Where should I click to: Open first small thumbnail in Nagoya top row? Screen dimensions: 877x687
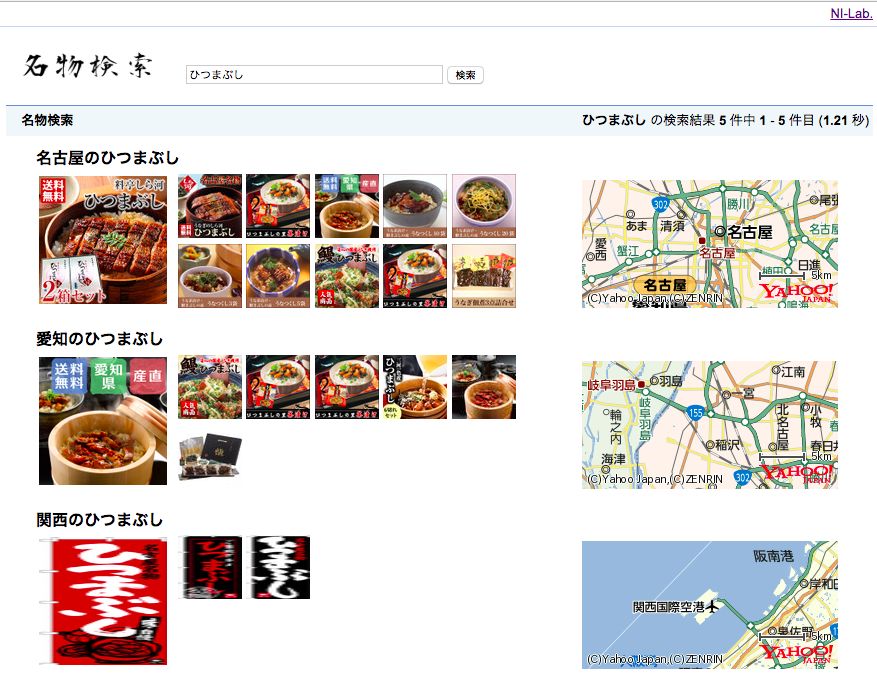(210, 206)
